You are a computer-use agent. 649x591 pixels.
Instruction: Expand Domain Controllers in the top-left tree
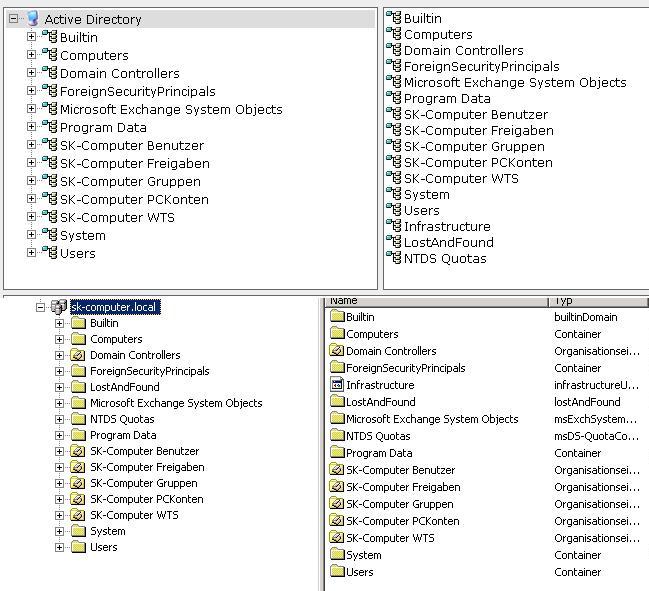[x=31, y=73]
